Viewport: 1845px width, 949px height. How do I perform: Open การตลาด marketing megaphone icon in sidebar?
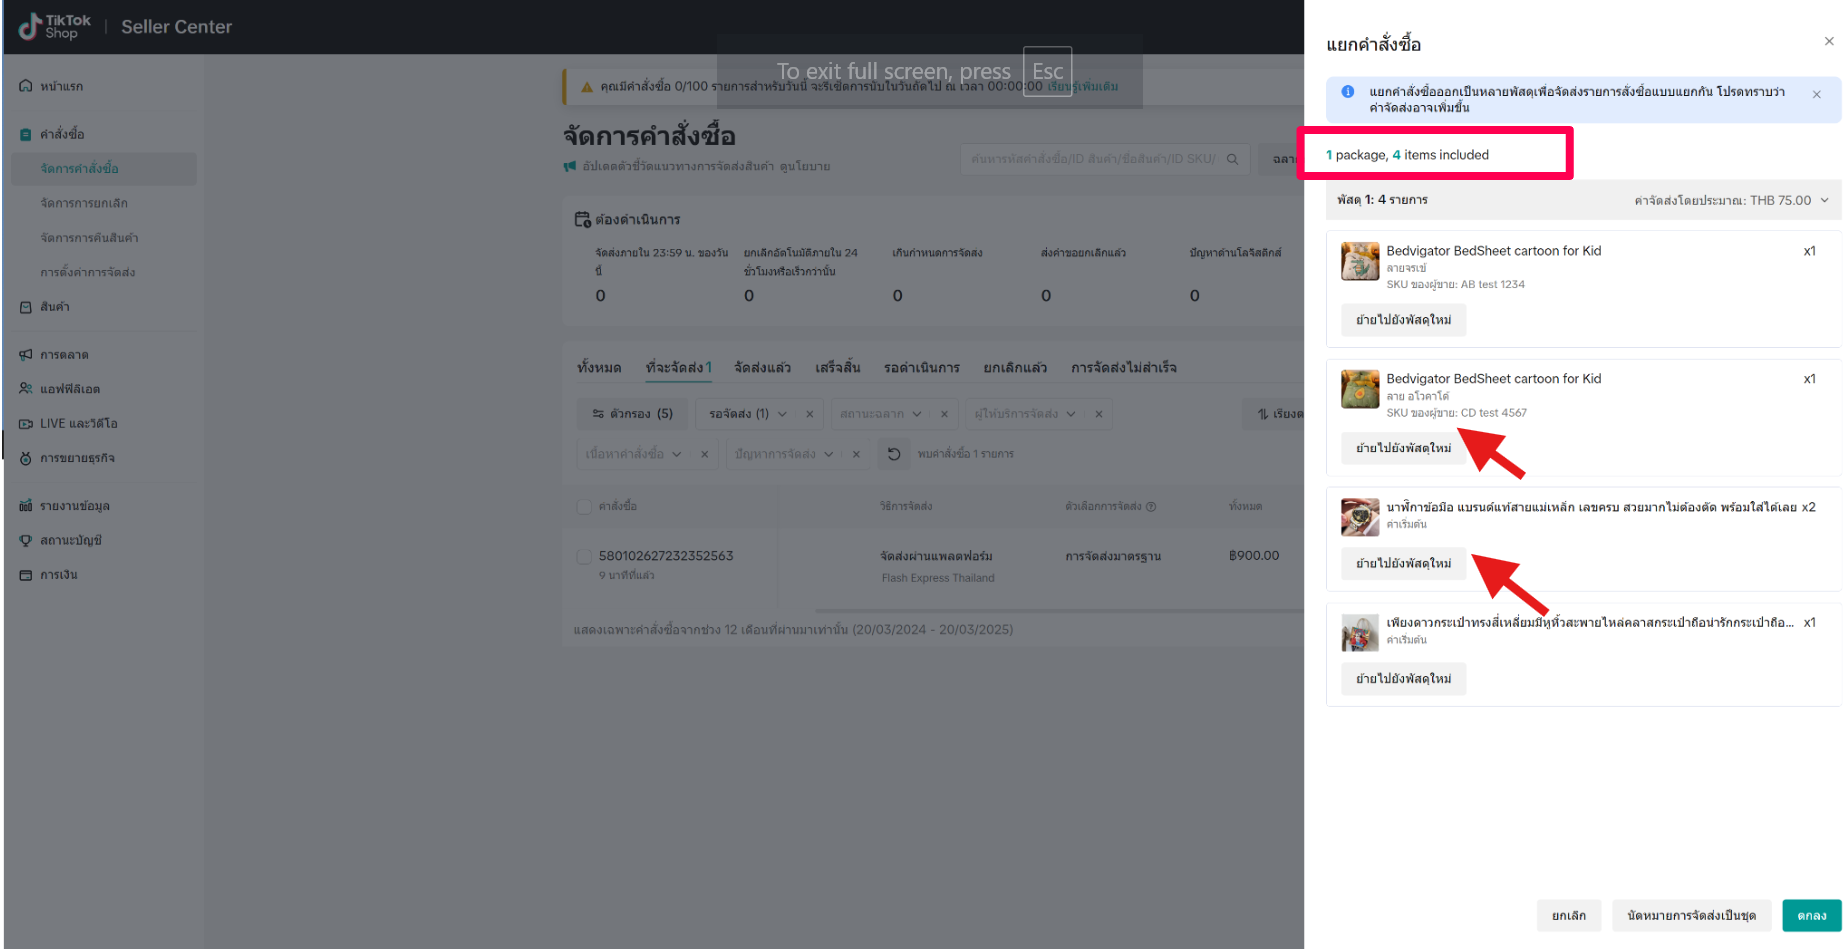pyautogui.click(x=26, y=355)
